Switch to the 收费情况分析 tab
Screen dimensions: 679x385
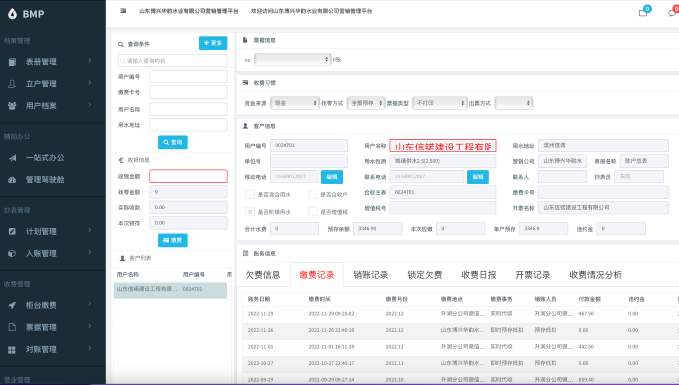595,275
